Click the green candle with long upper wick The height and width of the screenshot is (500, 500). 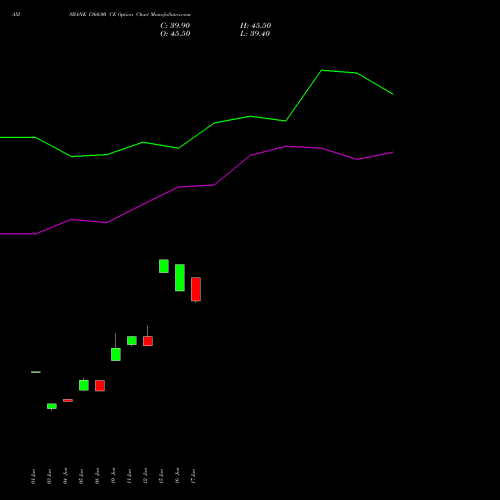(116, 354)
